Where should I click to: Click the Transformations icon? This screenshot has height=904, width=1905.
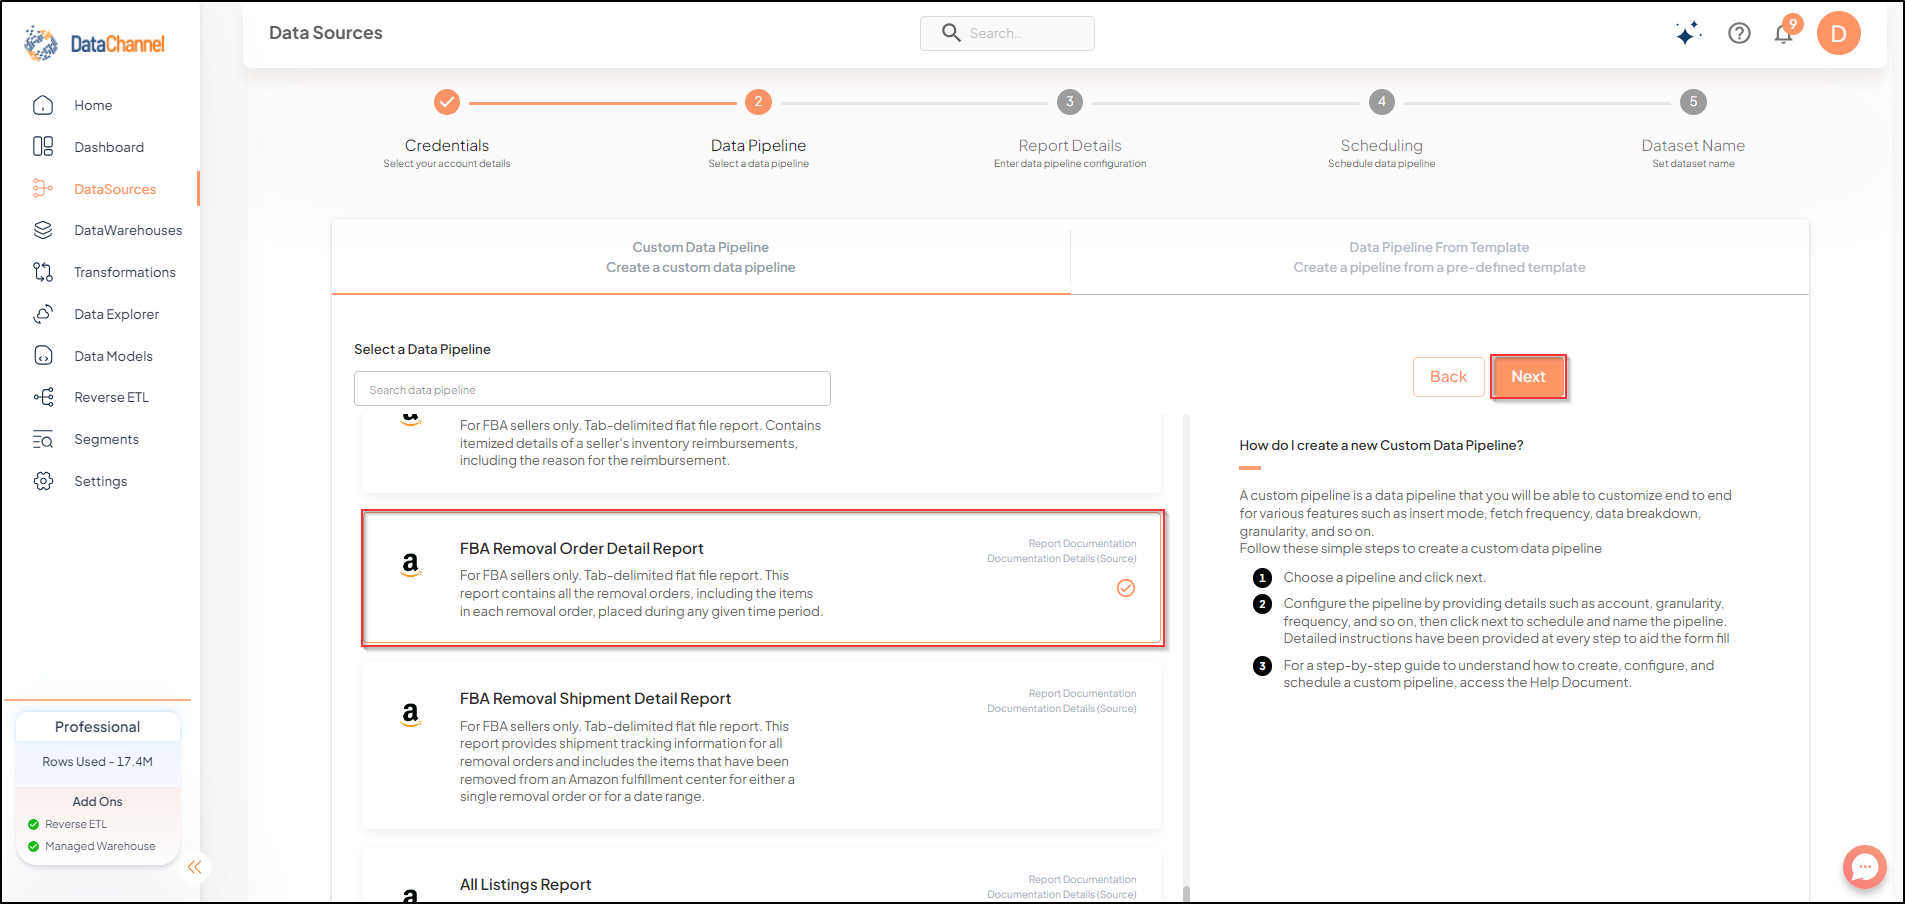point(43,272)
